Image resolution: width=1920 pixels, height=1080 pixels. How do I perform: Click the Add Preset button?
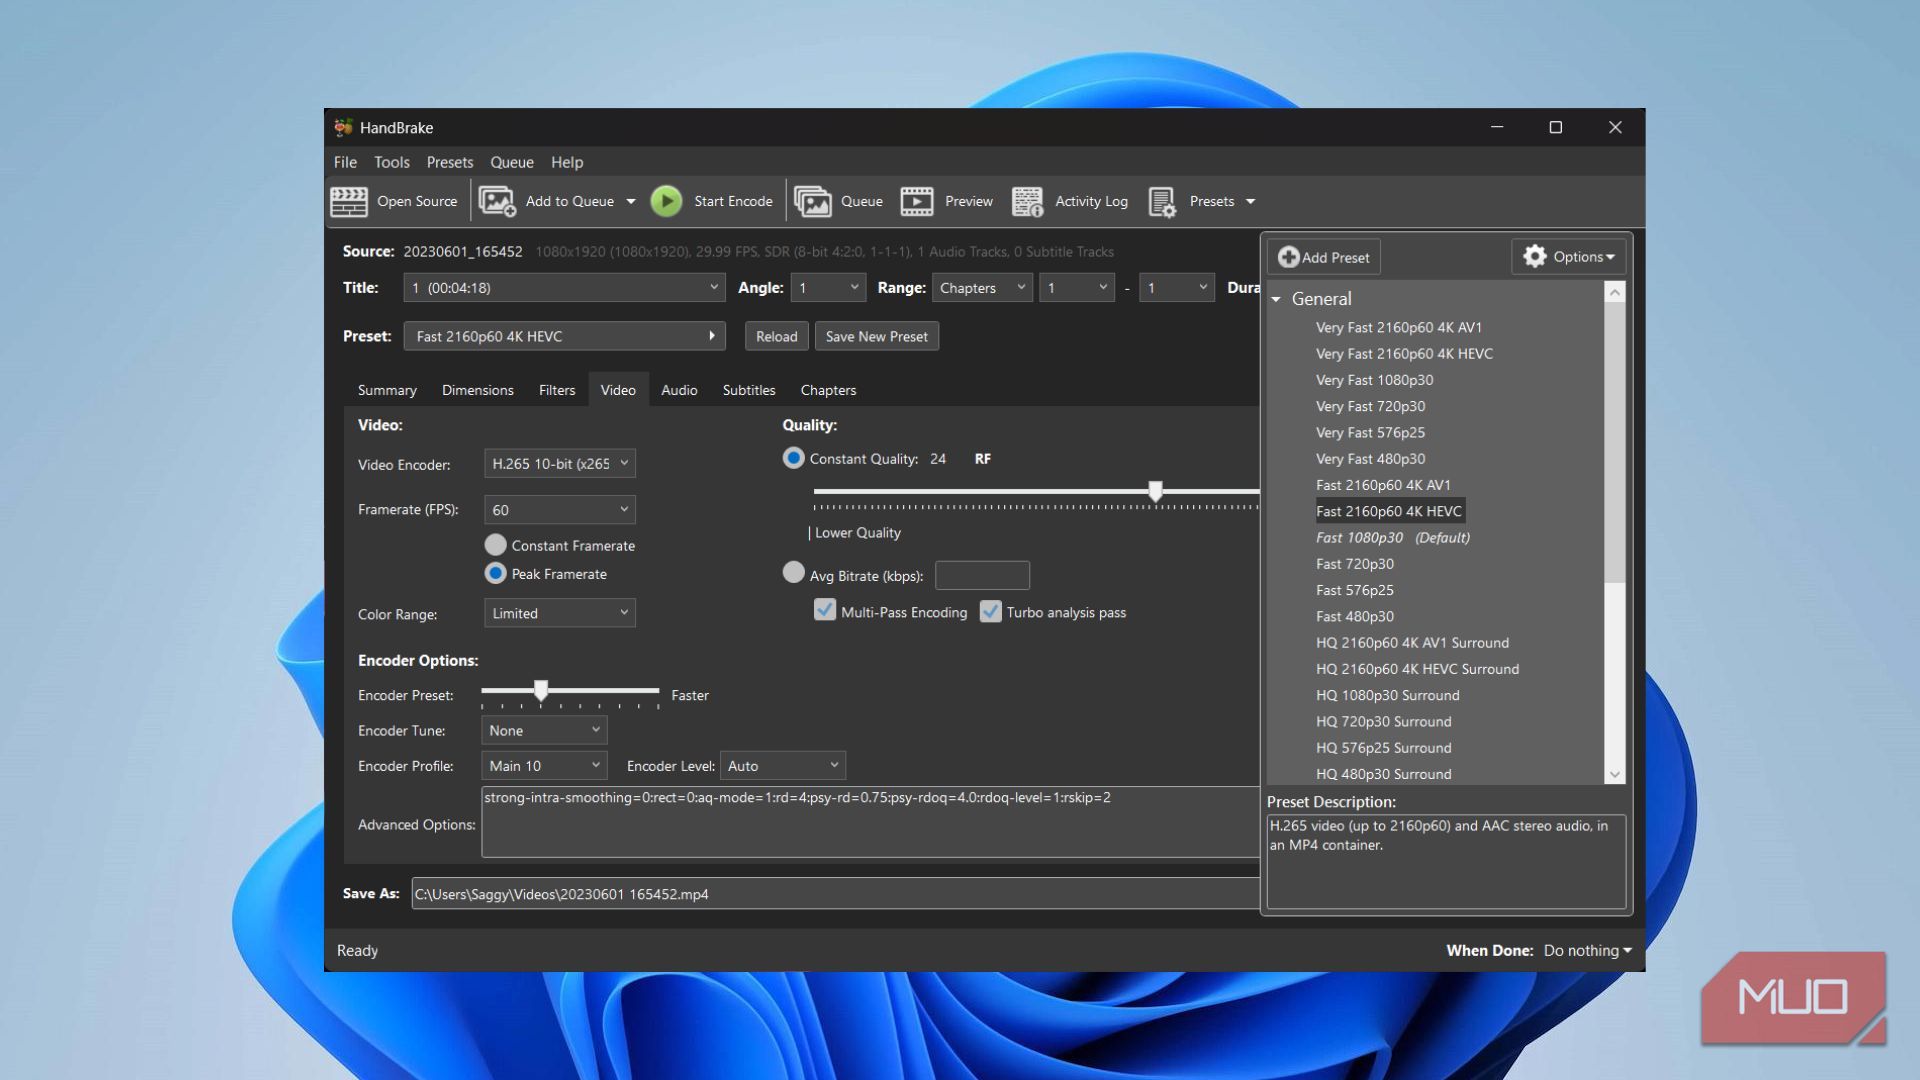pos(1324,257)
